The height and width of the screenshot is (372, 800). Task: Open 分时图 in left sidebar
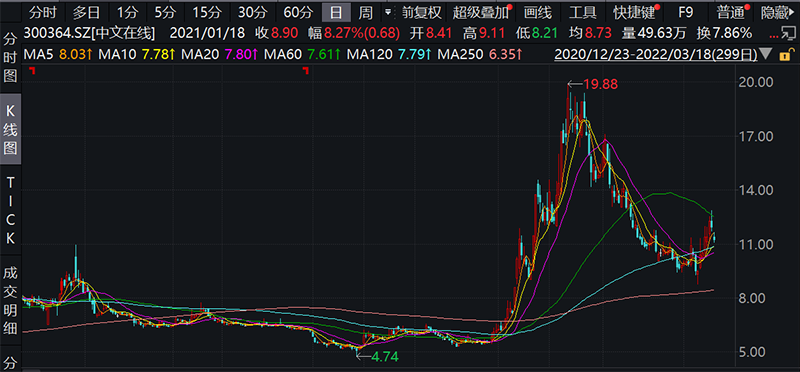tap(10, 57)
